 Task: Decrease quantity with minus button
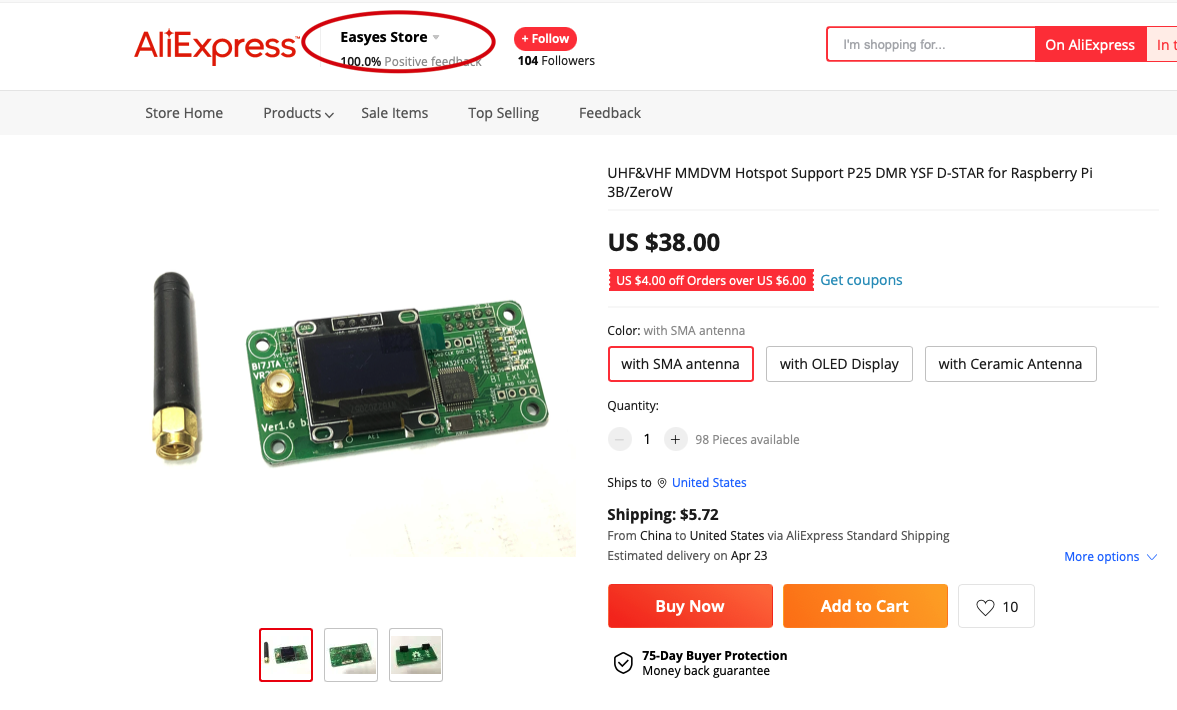pyautogui.click(x=620, y=439)
